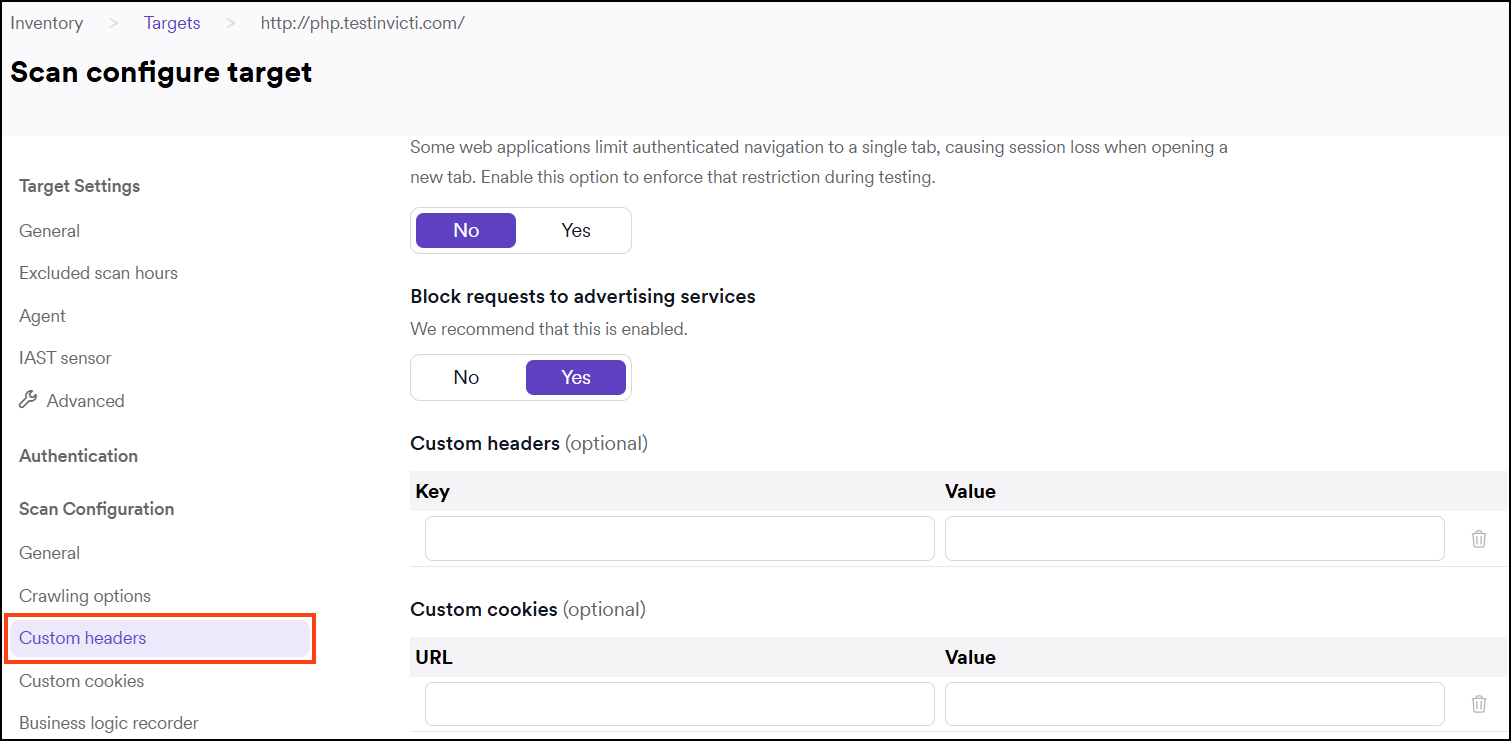The width and height of the screenshot is (1511, 741).
Task: Disable blocking of advertising services
Action: click(x=465, y=377)
